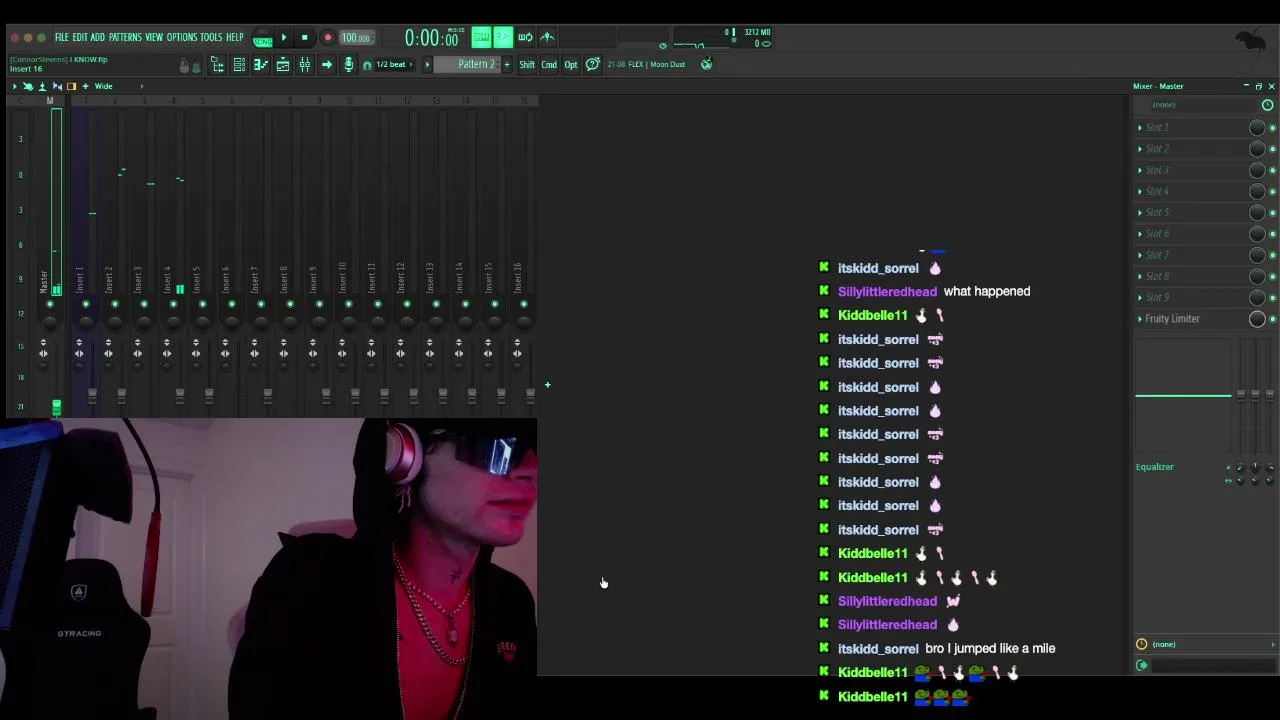Open the channel rack icon
This screenshot has height=720, width=1280.
click(x=239, y=65)
